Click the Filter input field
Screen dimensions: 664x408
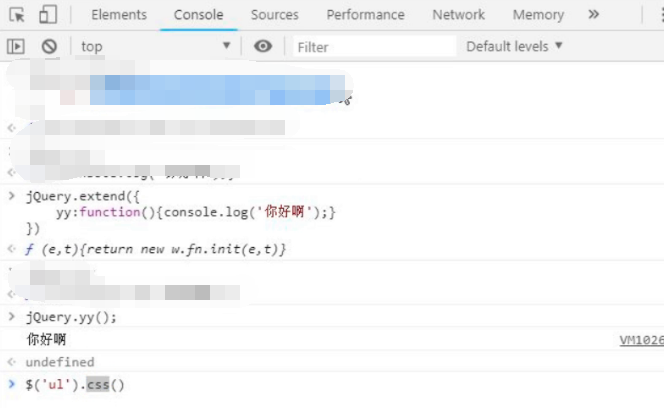(x=374, y=47)
